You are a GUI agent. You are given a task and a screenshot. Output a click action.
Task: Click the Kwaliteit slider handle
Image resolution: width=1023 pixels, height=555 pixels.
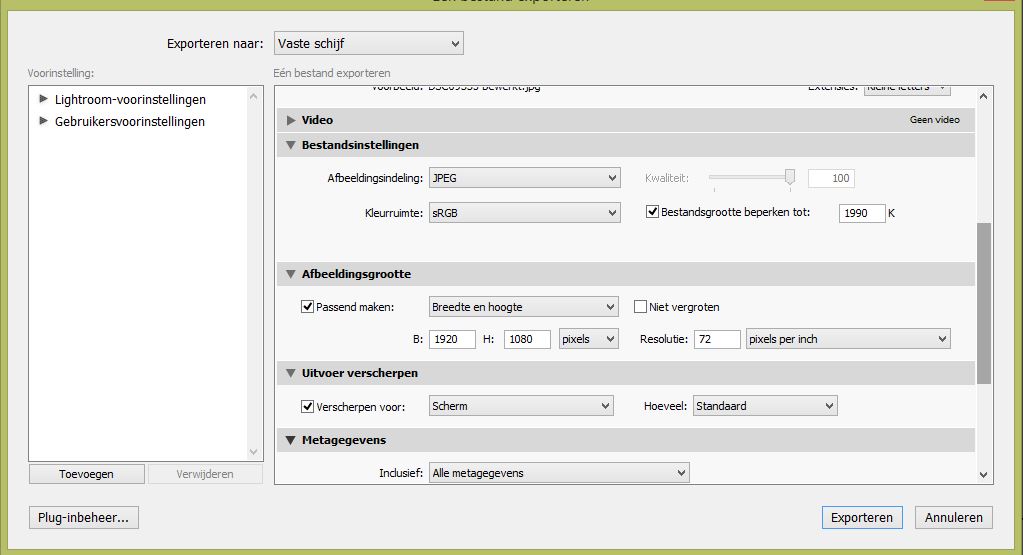[x=790, y=177]
